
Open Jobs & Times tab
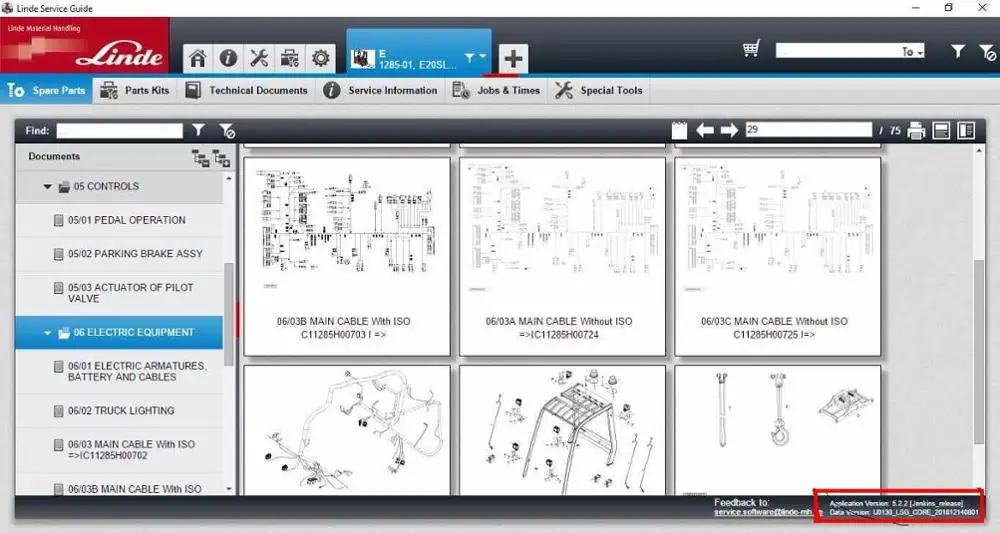click(x=496, y=91)
